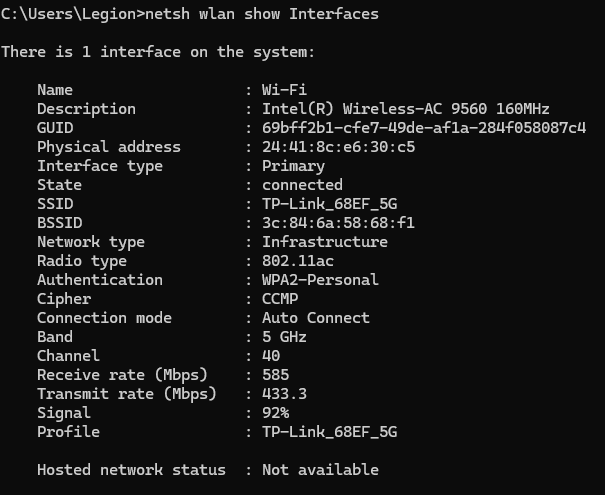This screenshot has width=605, height=495.
Task: Click the Primary interface type value
Action: tap(293, 166)
